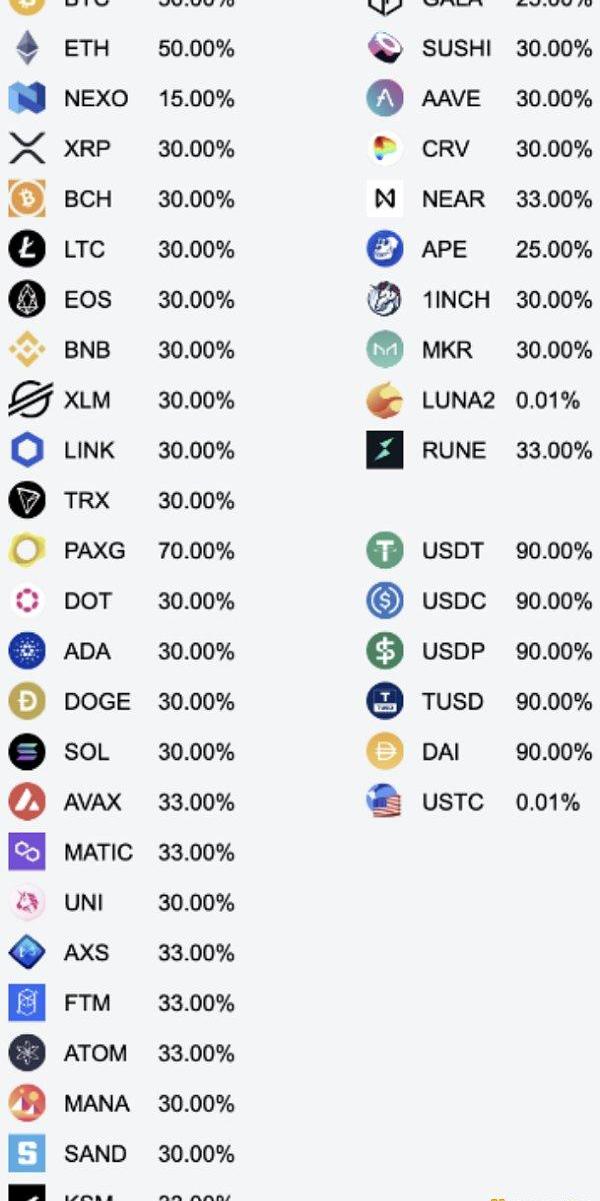Select the Dogecoin DOGE icon
This screenshot has width=600, height=1201.
click(x=27, y=702)
